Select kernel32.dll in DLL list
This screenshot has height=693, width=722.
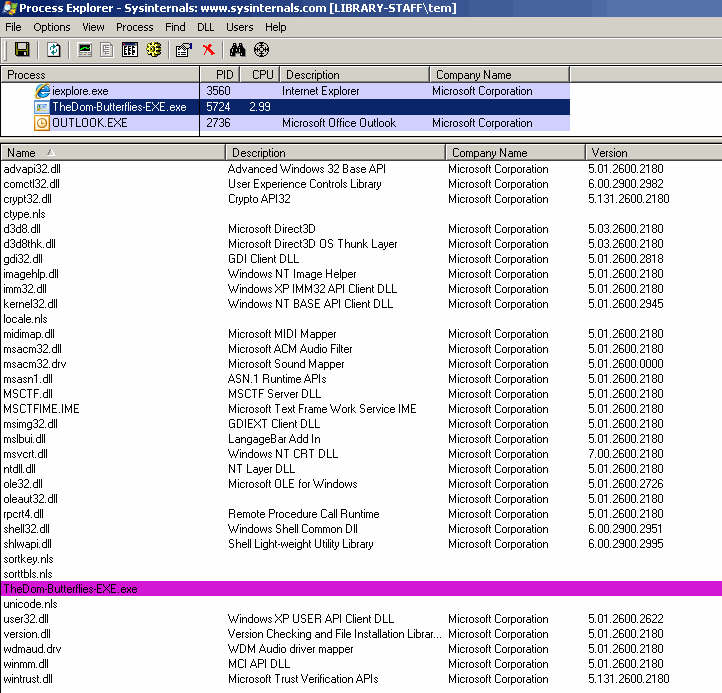tap(30, 304)
